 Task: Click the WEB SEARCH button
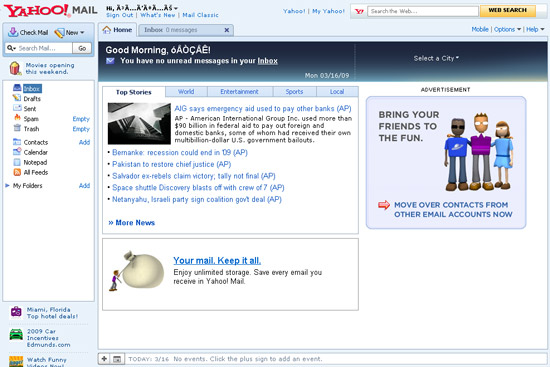pyautogui.click(x=508, y=11)
